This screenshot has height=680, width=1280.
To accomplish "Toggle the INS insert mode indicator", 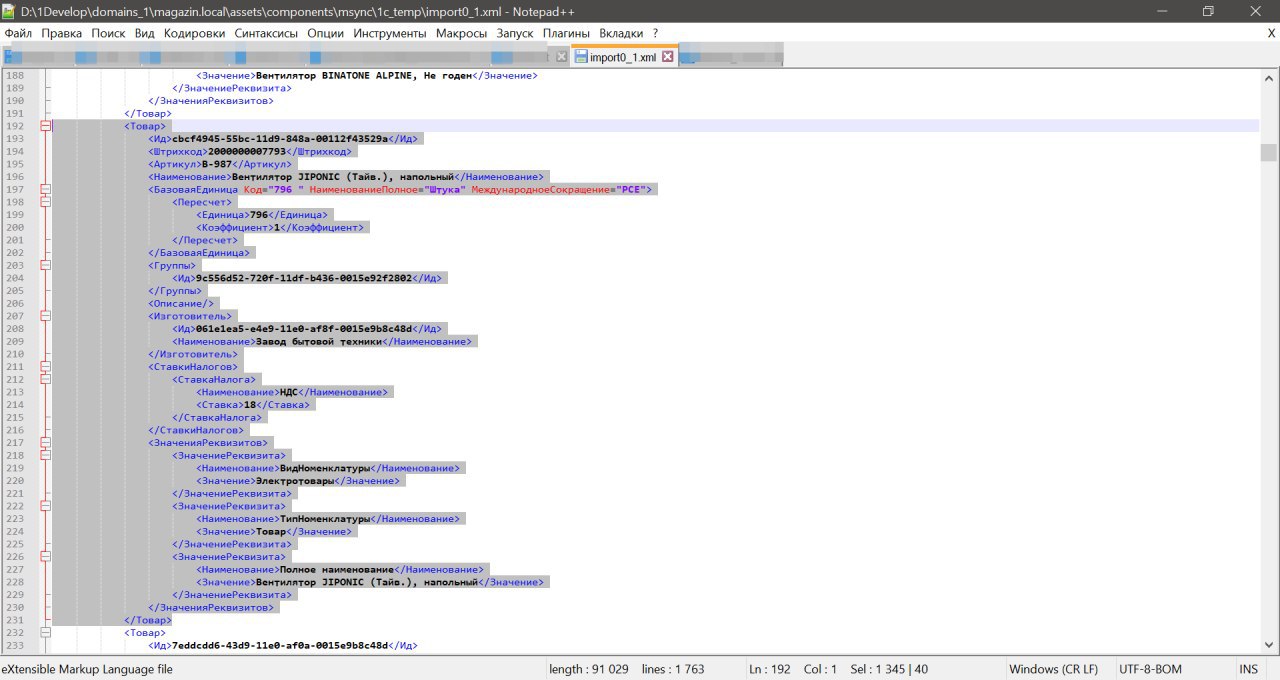I will (x=1248, y=669).
